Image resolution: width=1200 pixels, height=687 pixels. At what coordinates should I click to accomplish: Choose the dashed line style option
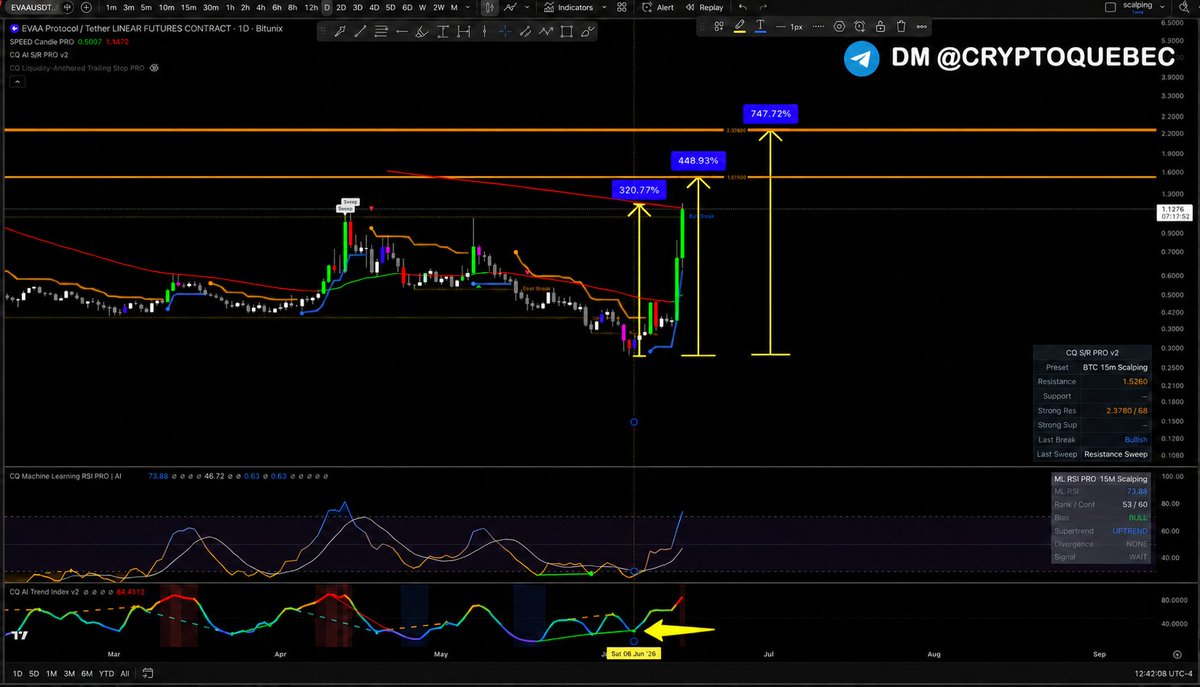click(818, 26)
